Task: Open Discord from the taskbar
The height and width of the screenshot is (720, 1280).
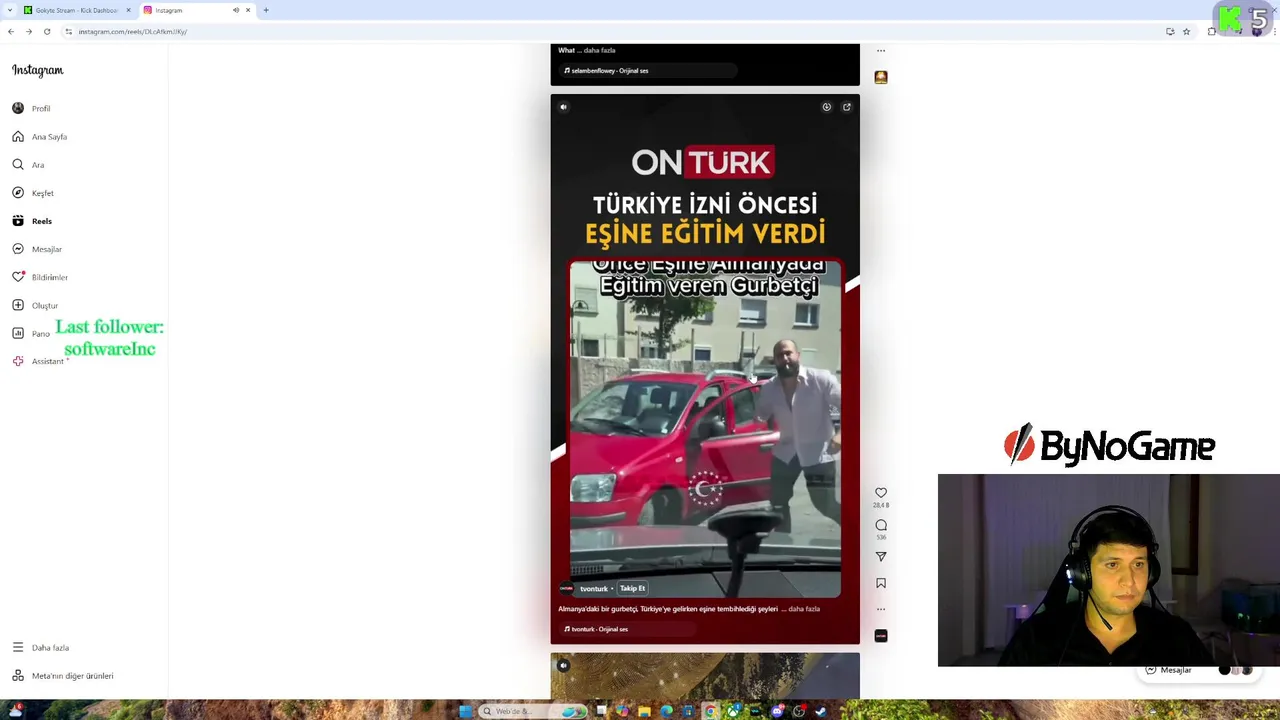Action: 777,711
